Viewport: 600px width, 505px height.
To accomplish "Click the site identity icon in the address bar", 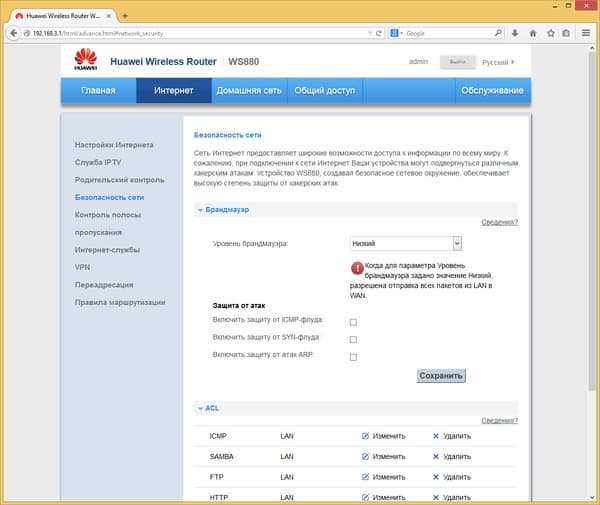I will coord(27,33).
